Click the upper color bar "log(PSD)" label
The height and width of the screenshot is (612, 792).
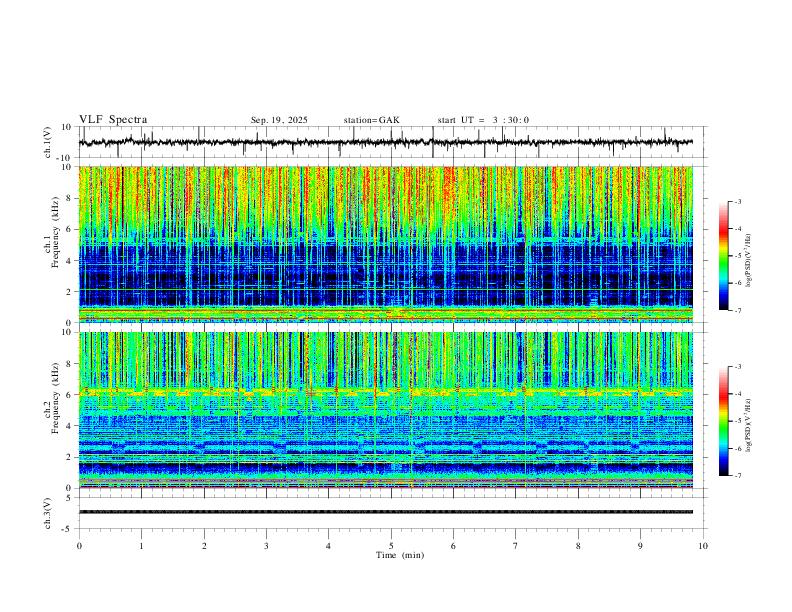(x=749, y=260)
